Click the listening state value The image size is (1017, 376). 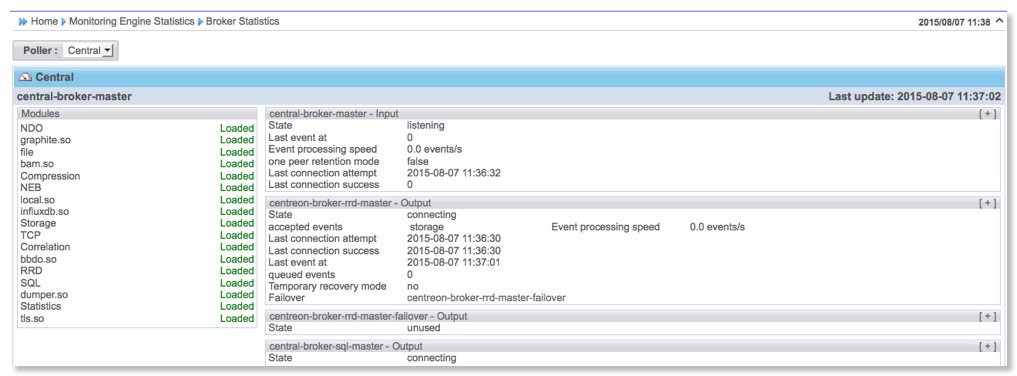pyautogui.click(x=425, y=125)
